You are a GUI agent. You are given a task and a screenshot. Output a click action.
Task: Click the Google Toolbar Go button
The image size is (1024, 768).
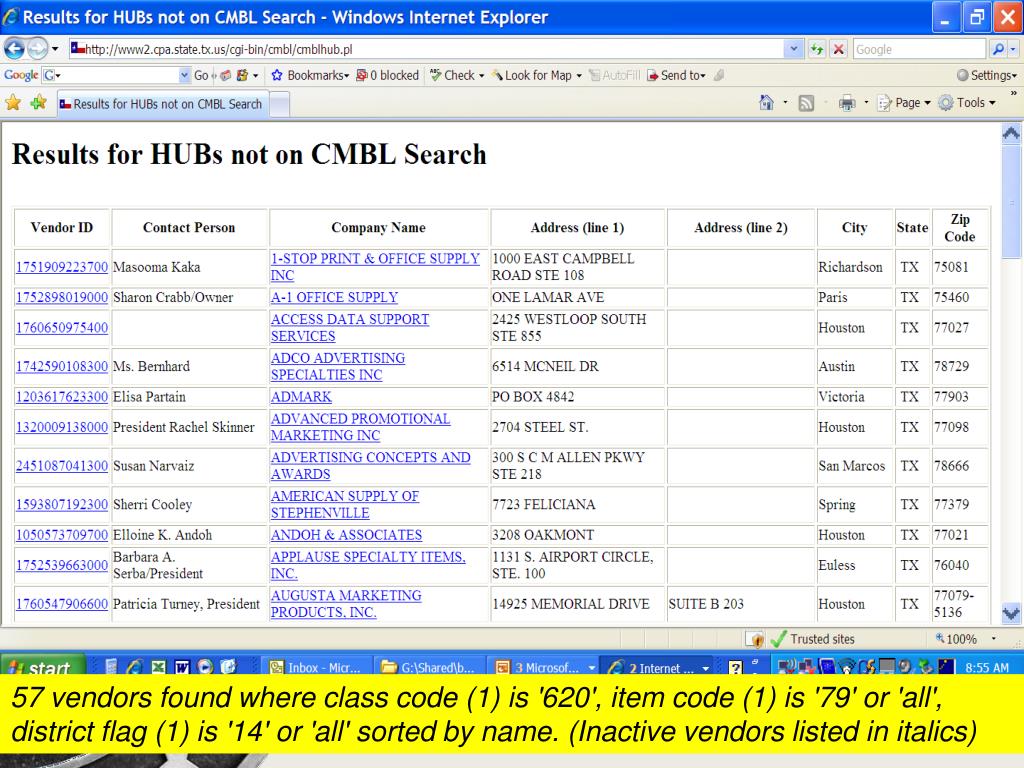[201, 75]
